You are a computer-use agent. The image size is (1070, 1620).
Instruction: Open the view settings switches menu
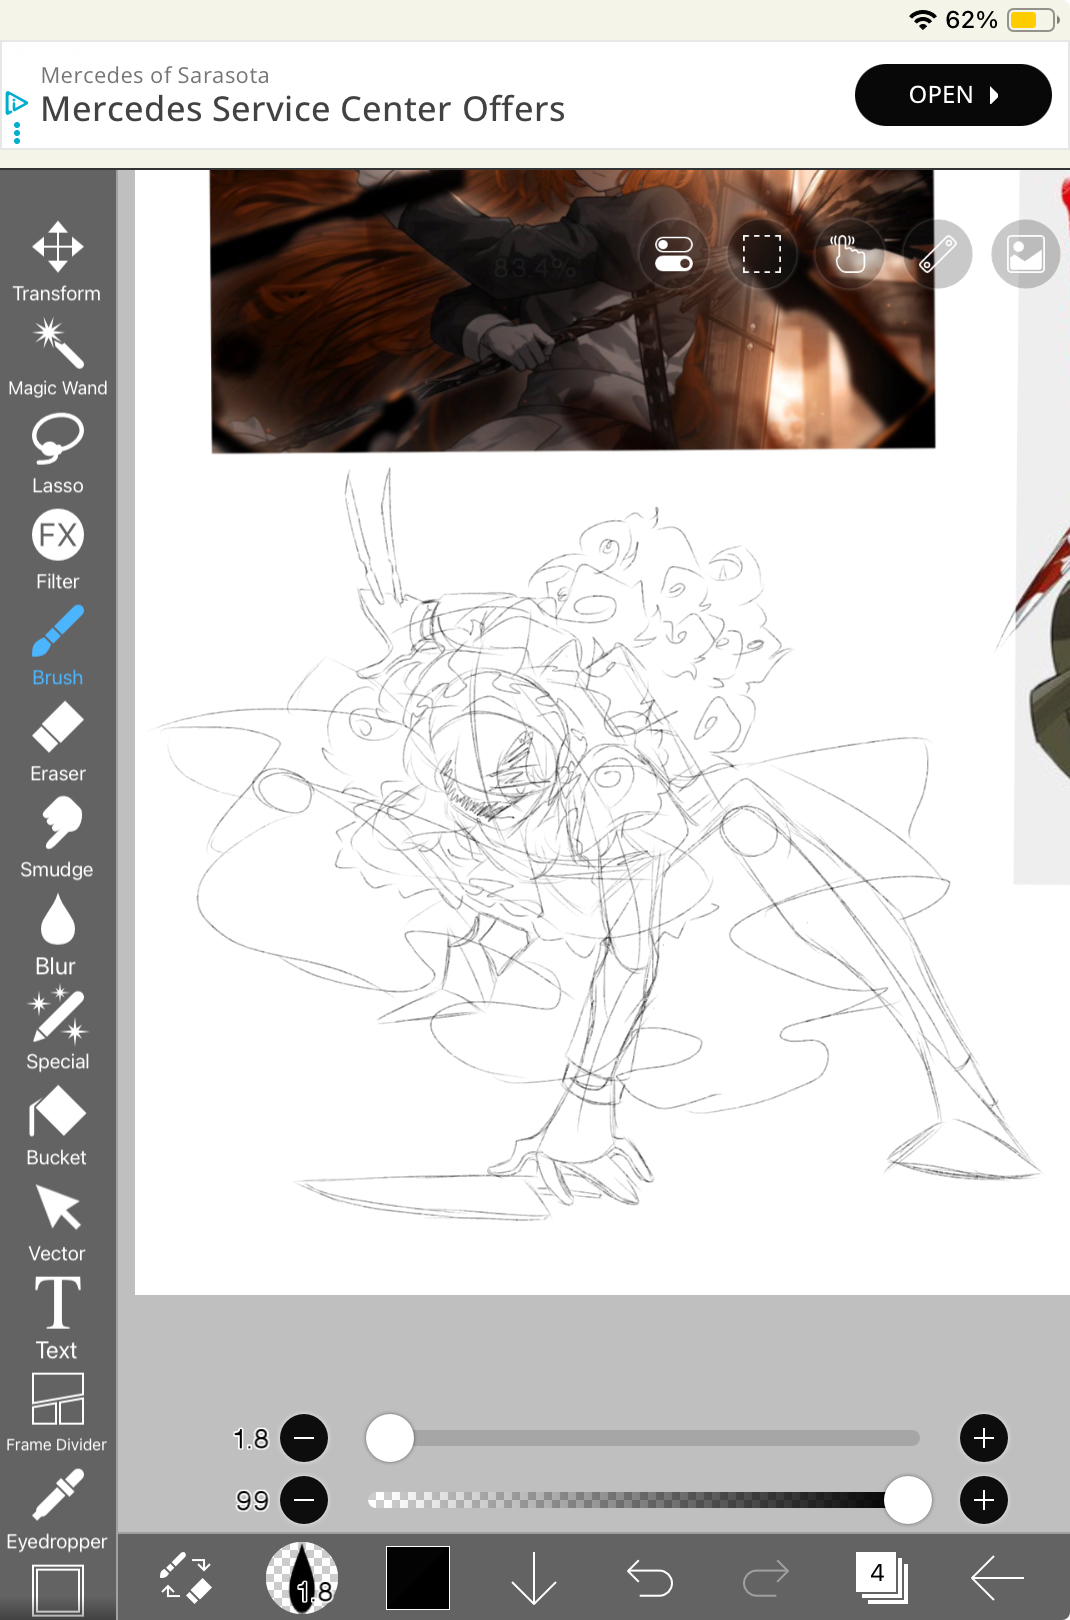[x=674, y=254]
